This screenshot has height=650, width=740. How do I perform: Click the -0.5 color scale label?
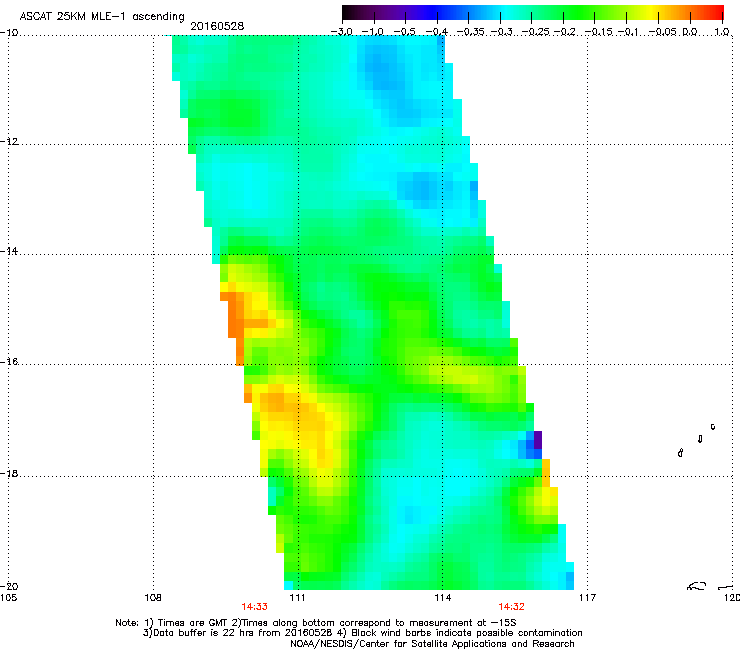point(404,32)
